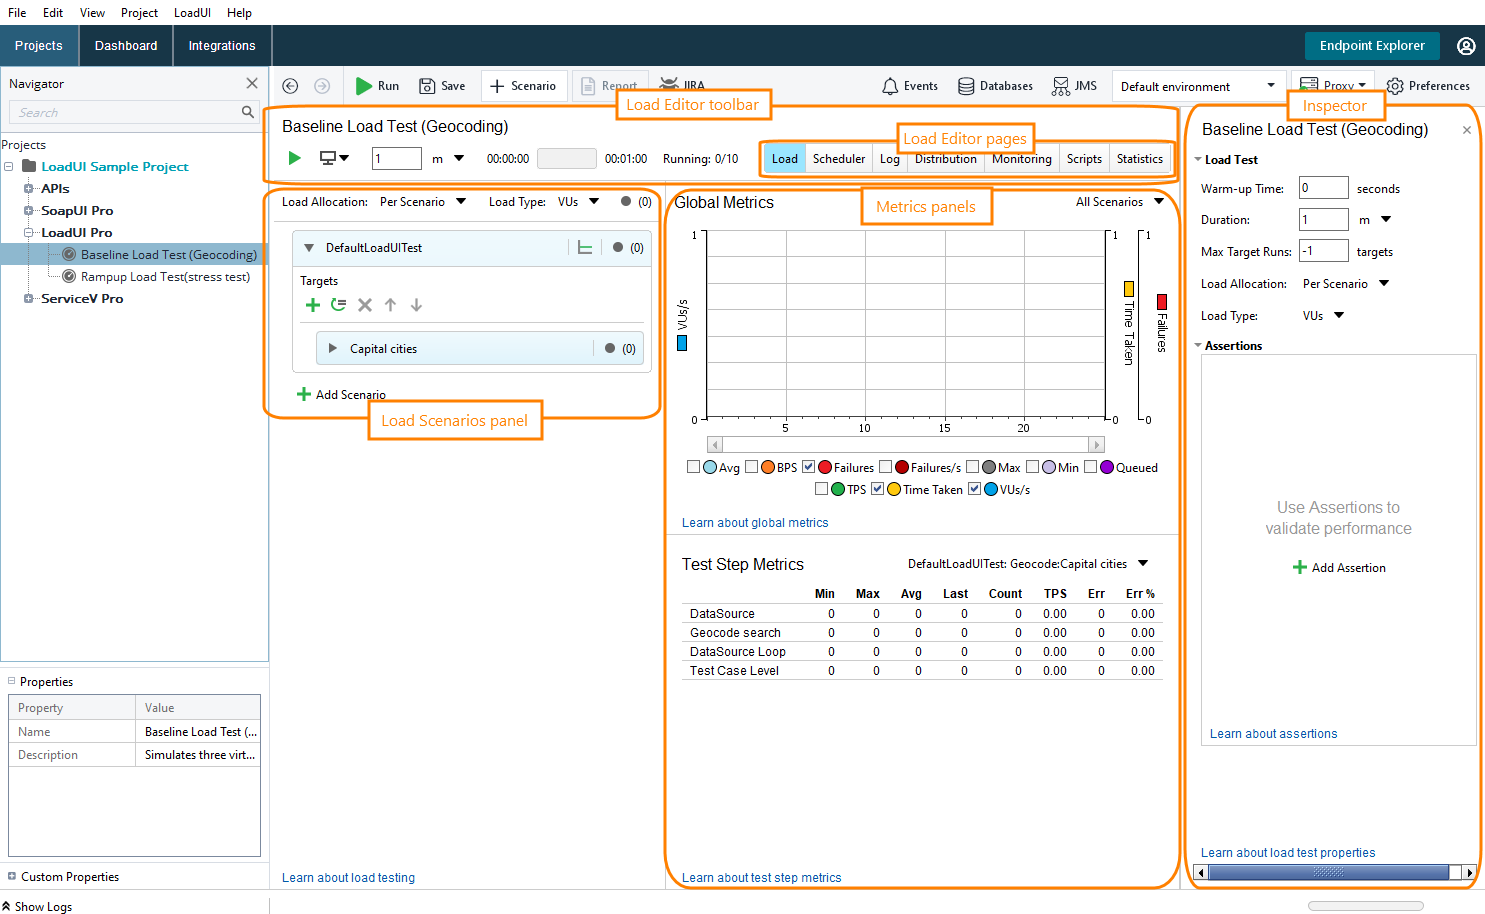This screenshot has width=1485, height=914.
Task: Open Learn about assertions link
Action: pos(1273,734)
